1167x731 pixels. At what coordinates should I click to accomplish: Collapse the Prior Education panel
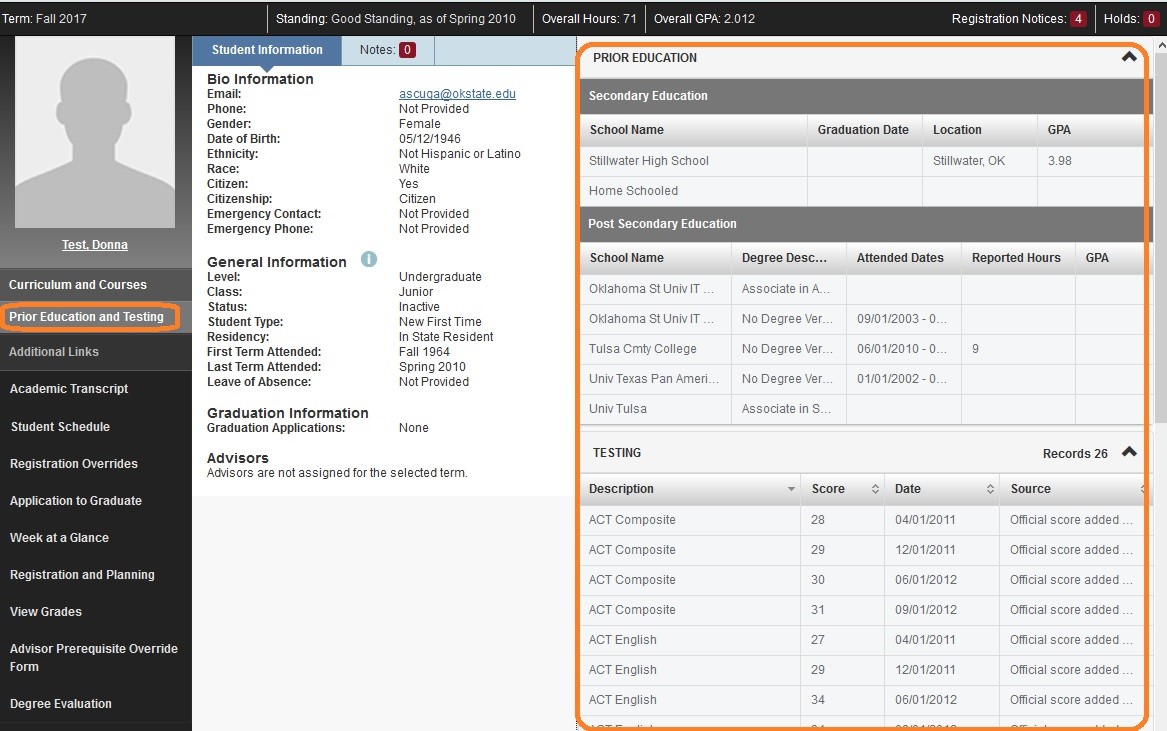tap(1129, 58)
